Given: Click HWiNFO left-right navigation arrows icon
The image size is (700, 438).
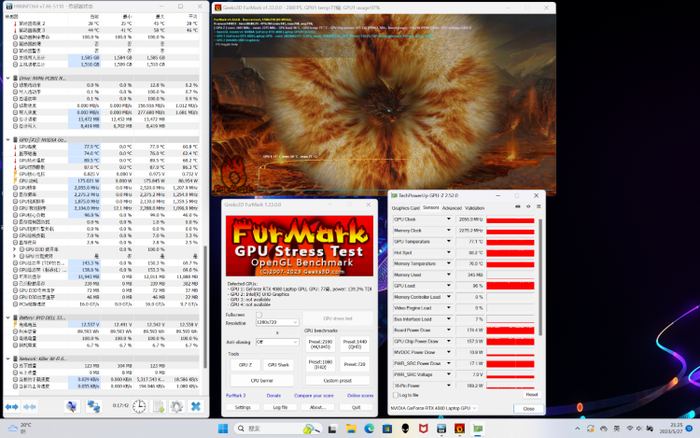Looking at the screenshot, I should tap(13, 407).
